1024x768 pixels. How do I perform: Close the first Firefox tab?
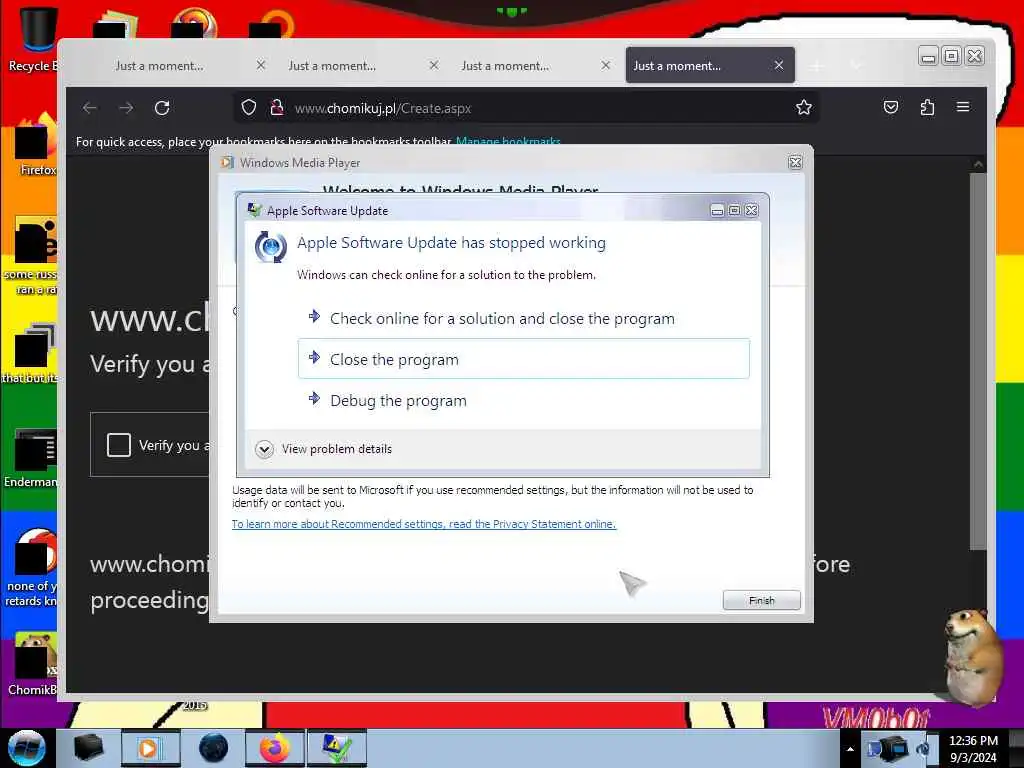click(x=261, y=65)
